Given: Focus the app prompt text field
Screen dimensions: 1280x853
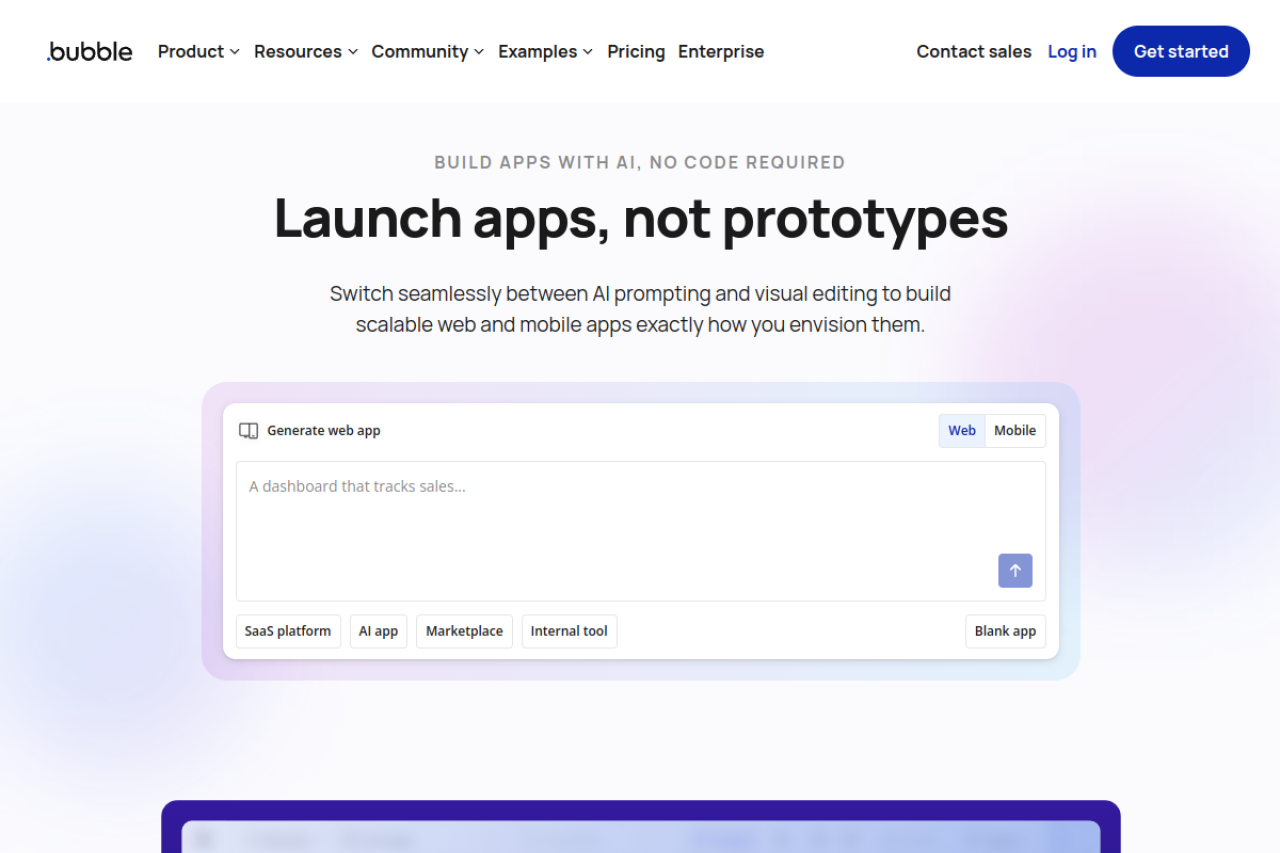Looking at the screenshot, I should point(641,531).
